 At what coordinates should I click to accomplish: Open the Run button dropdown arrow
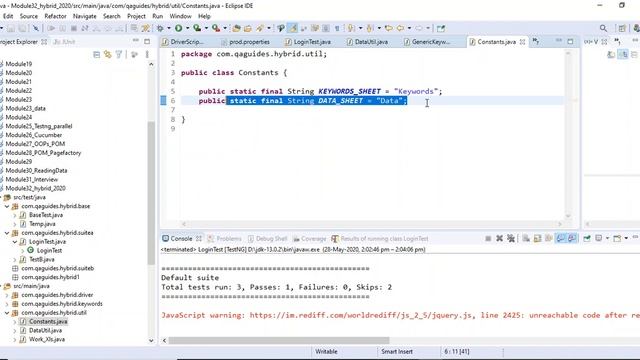coord(187,28)
